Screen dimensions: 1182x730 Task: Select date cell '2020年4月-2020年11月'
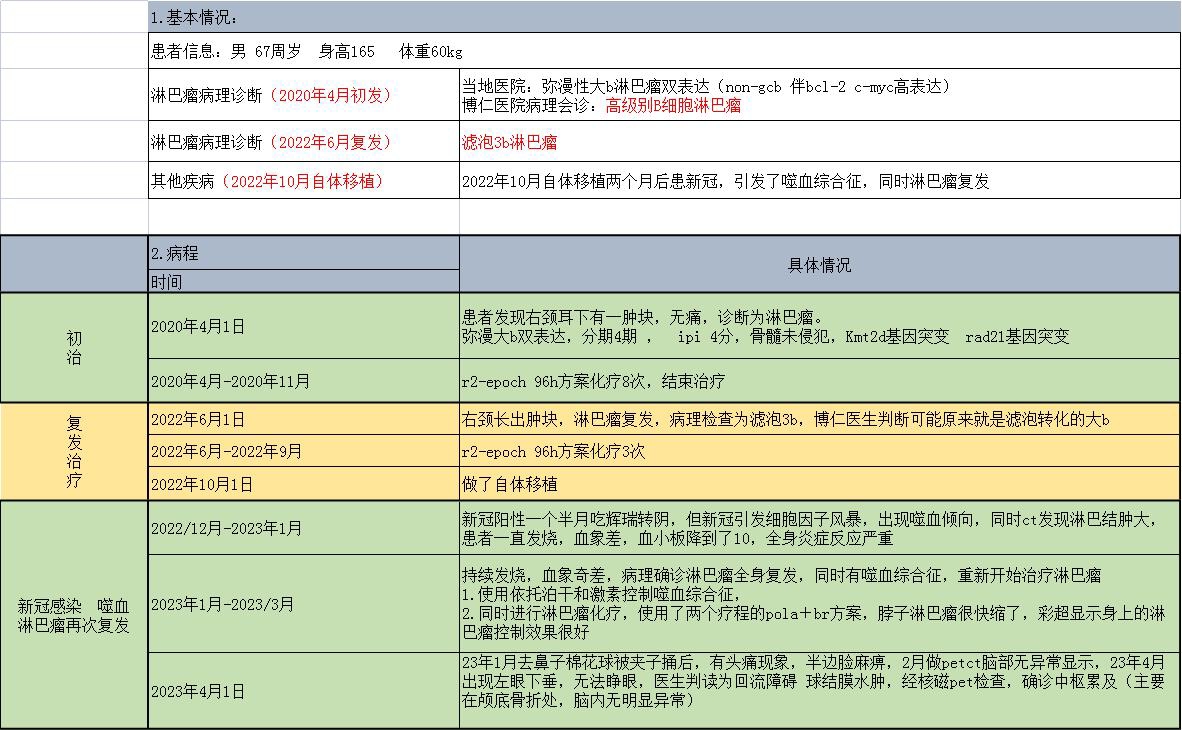[304, 381]
